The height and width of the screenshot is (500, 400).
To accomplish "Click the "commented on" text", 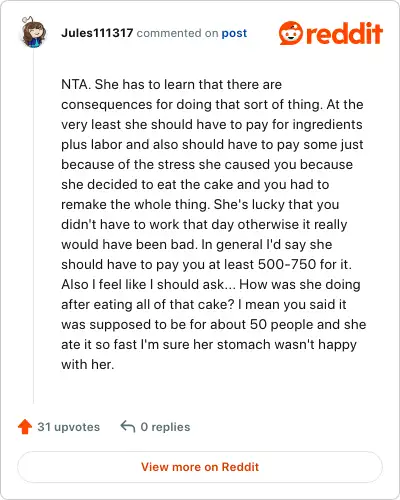I will (177, 33).
